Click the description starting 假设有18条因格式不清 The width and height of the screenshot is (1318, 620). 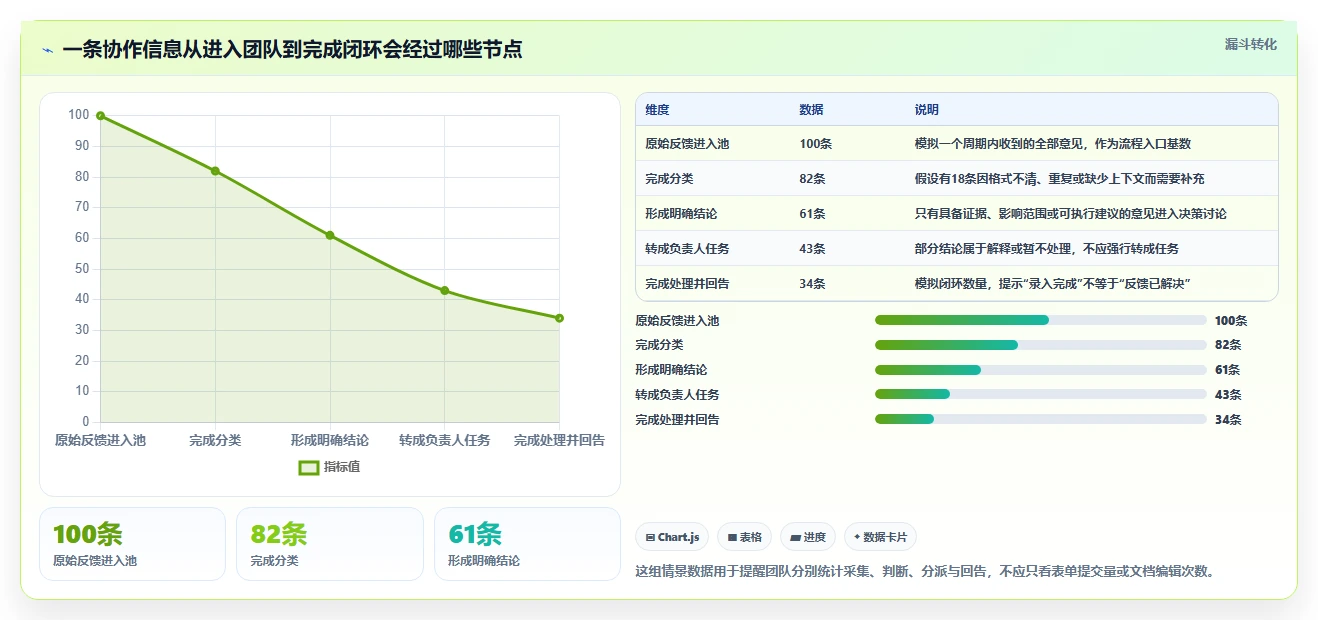point(1059,179)
